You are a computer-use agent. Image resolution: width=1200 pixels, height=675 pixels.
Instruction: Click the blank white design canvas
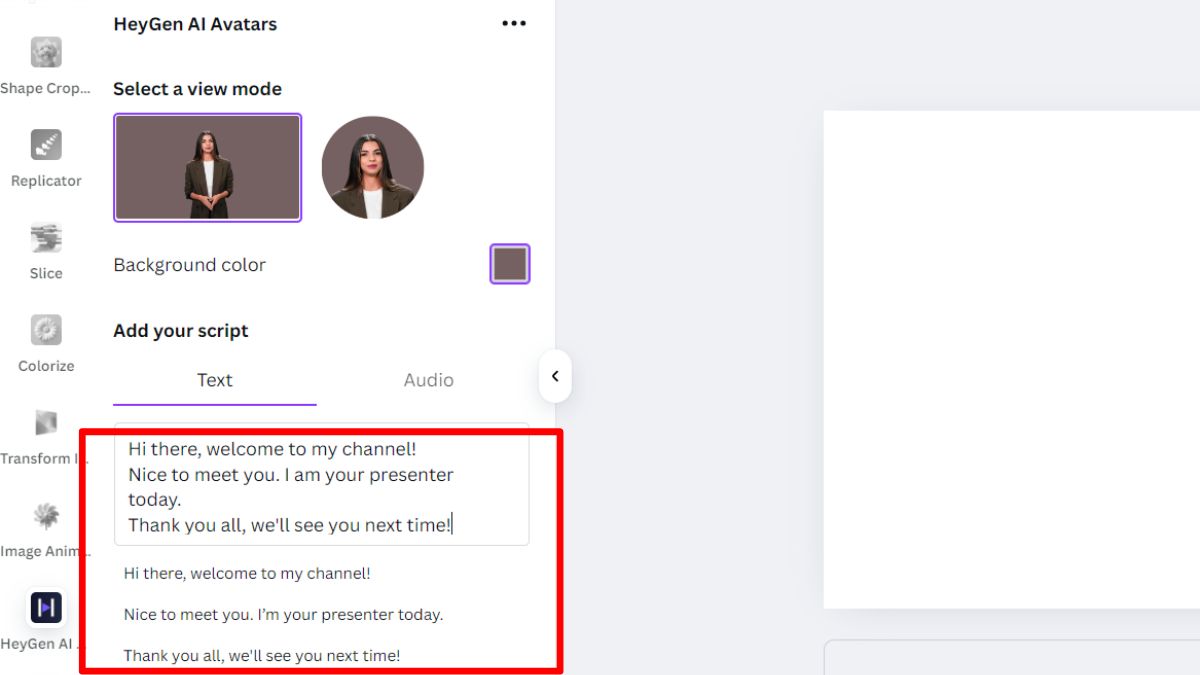(1011, 359)
